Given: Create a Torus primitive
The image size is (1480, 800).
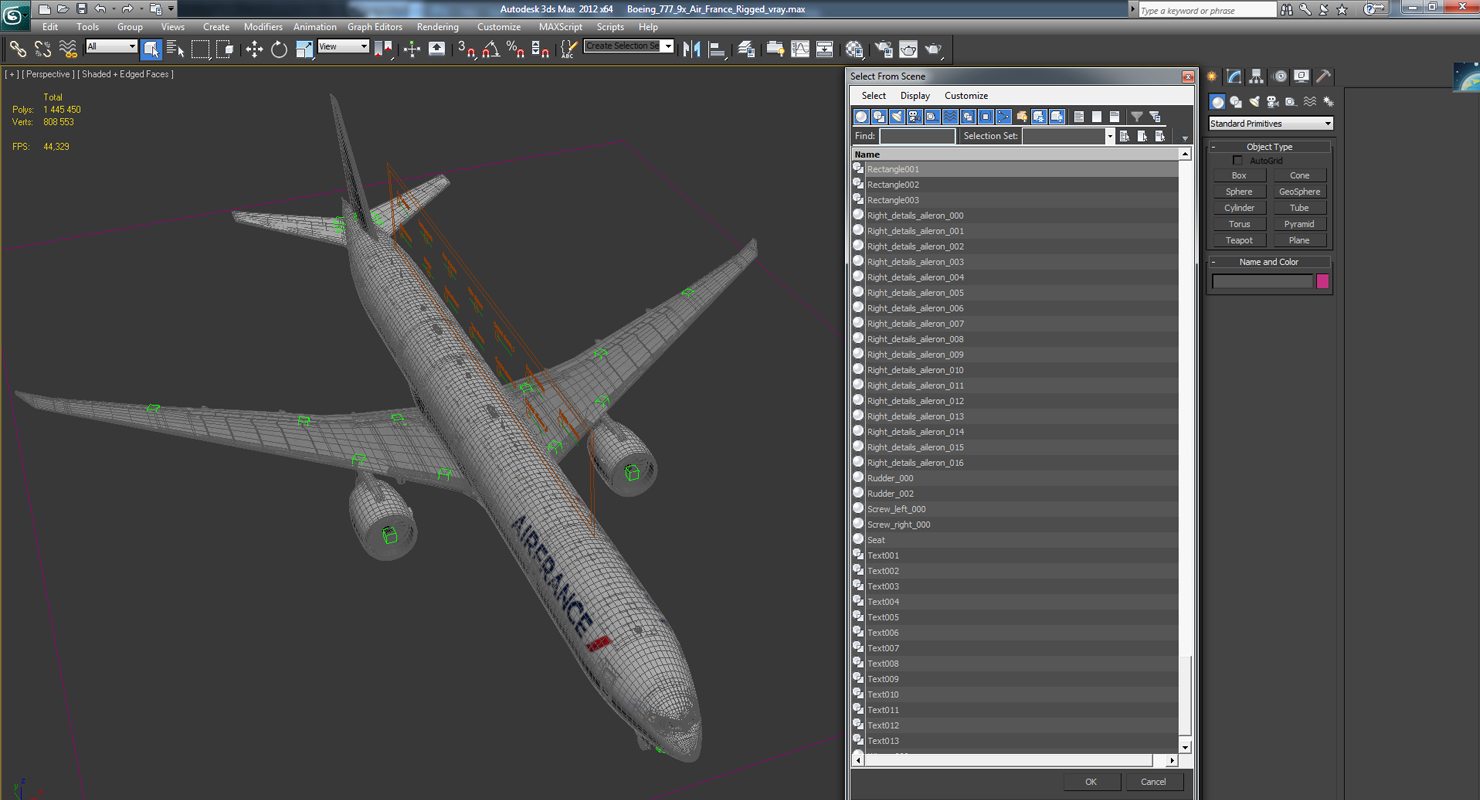Looking at the screenshot, I should tap(1239, 224).
